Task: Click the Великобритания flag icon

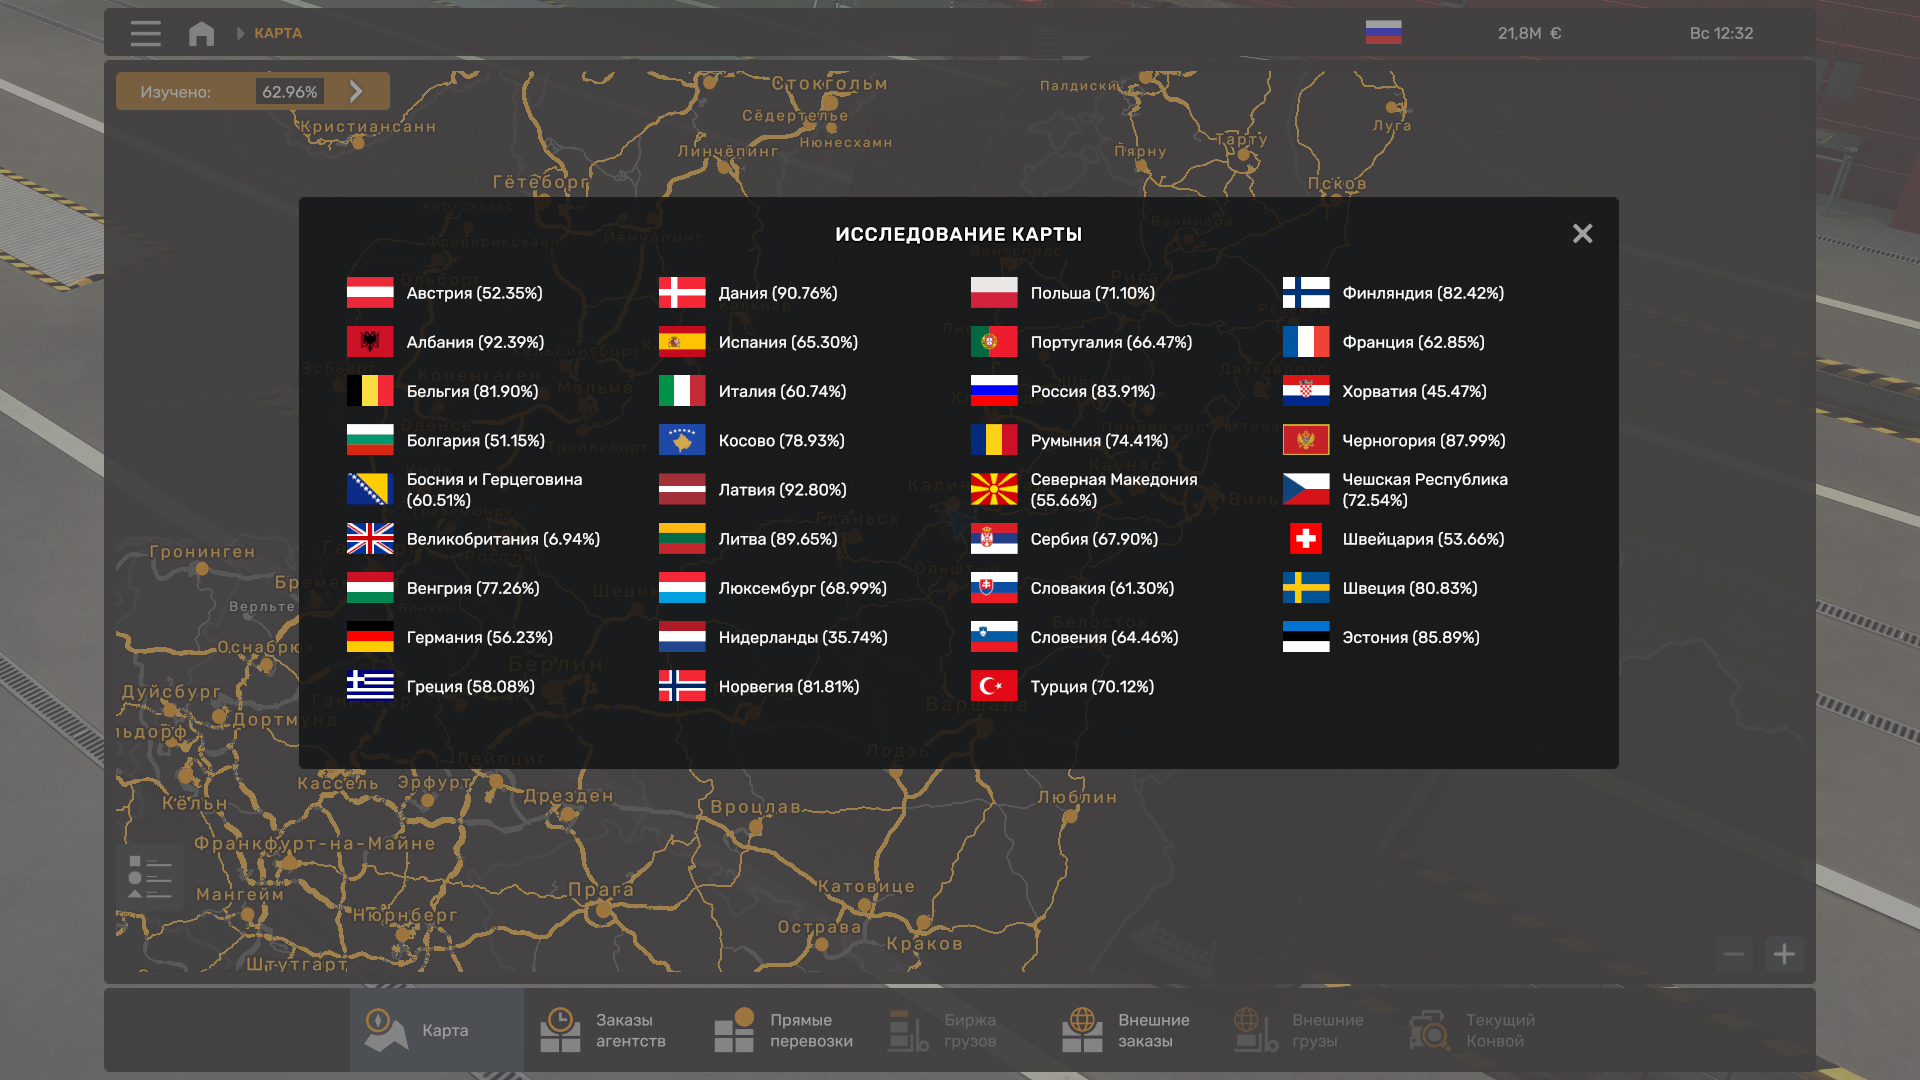Action: pyautogui.click(x=370, y=539)
